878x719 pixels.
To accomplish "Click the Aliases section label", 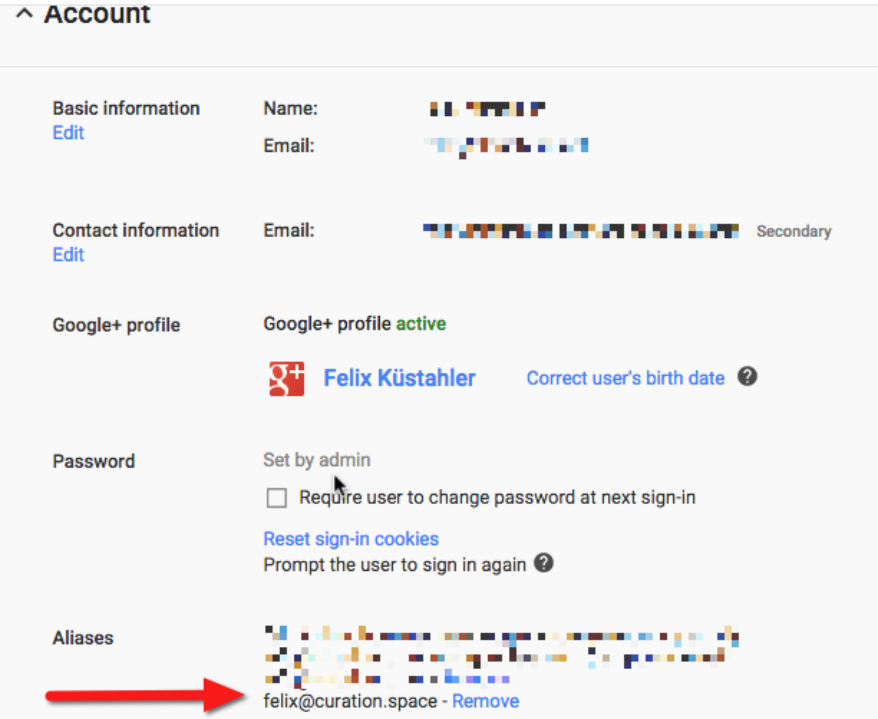I will pos(83,638).
